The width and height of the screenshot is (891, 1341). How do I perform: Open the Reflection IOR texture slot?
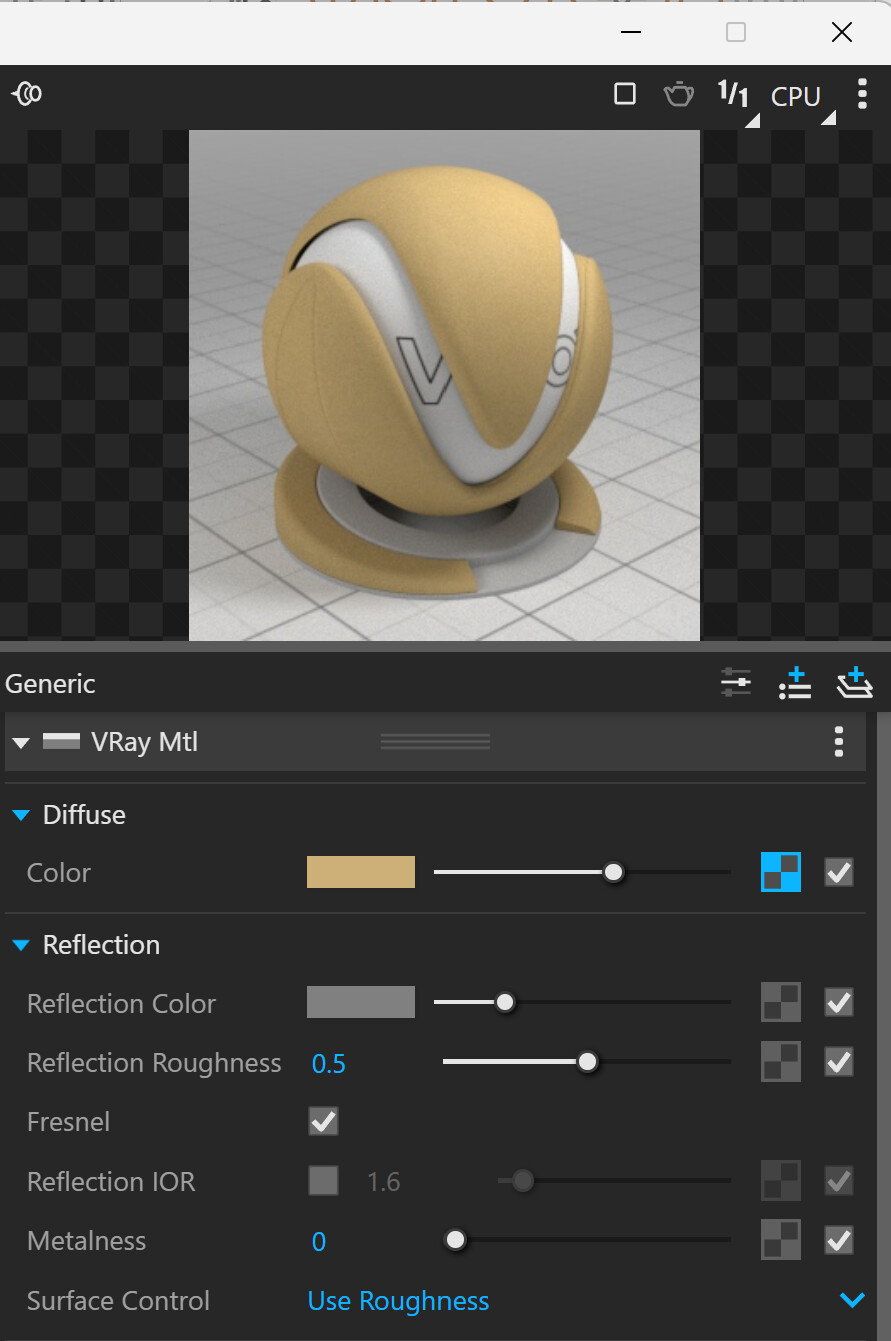781,1181
